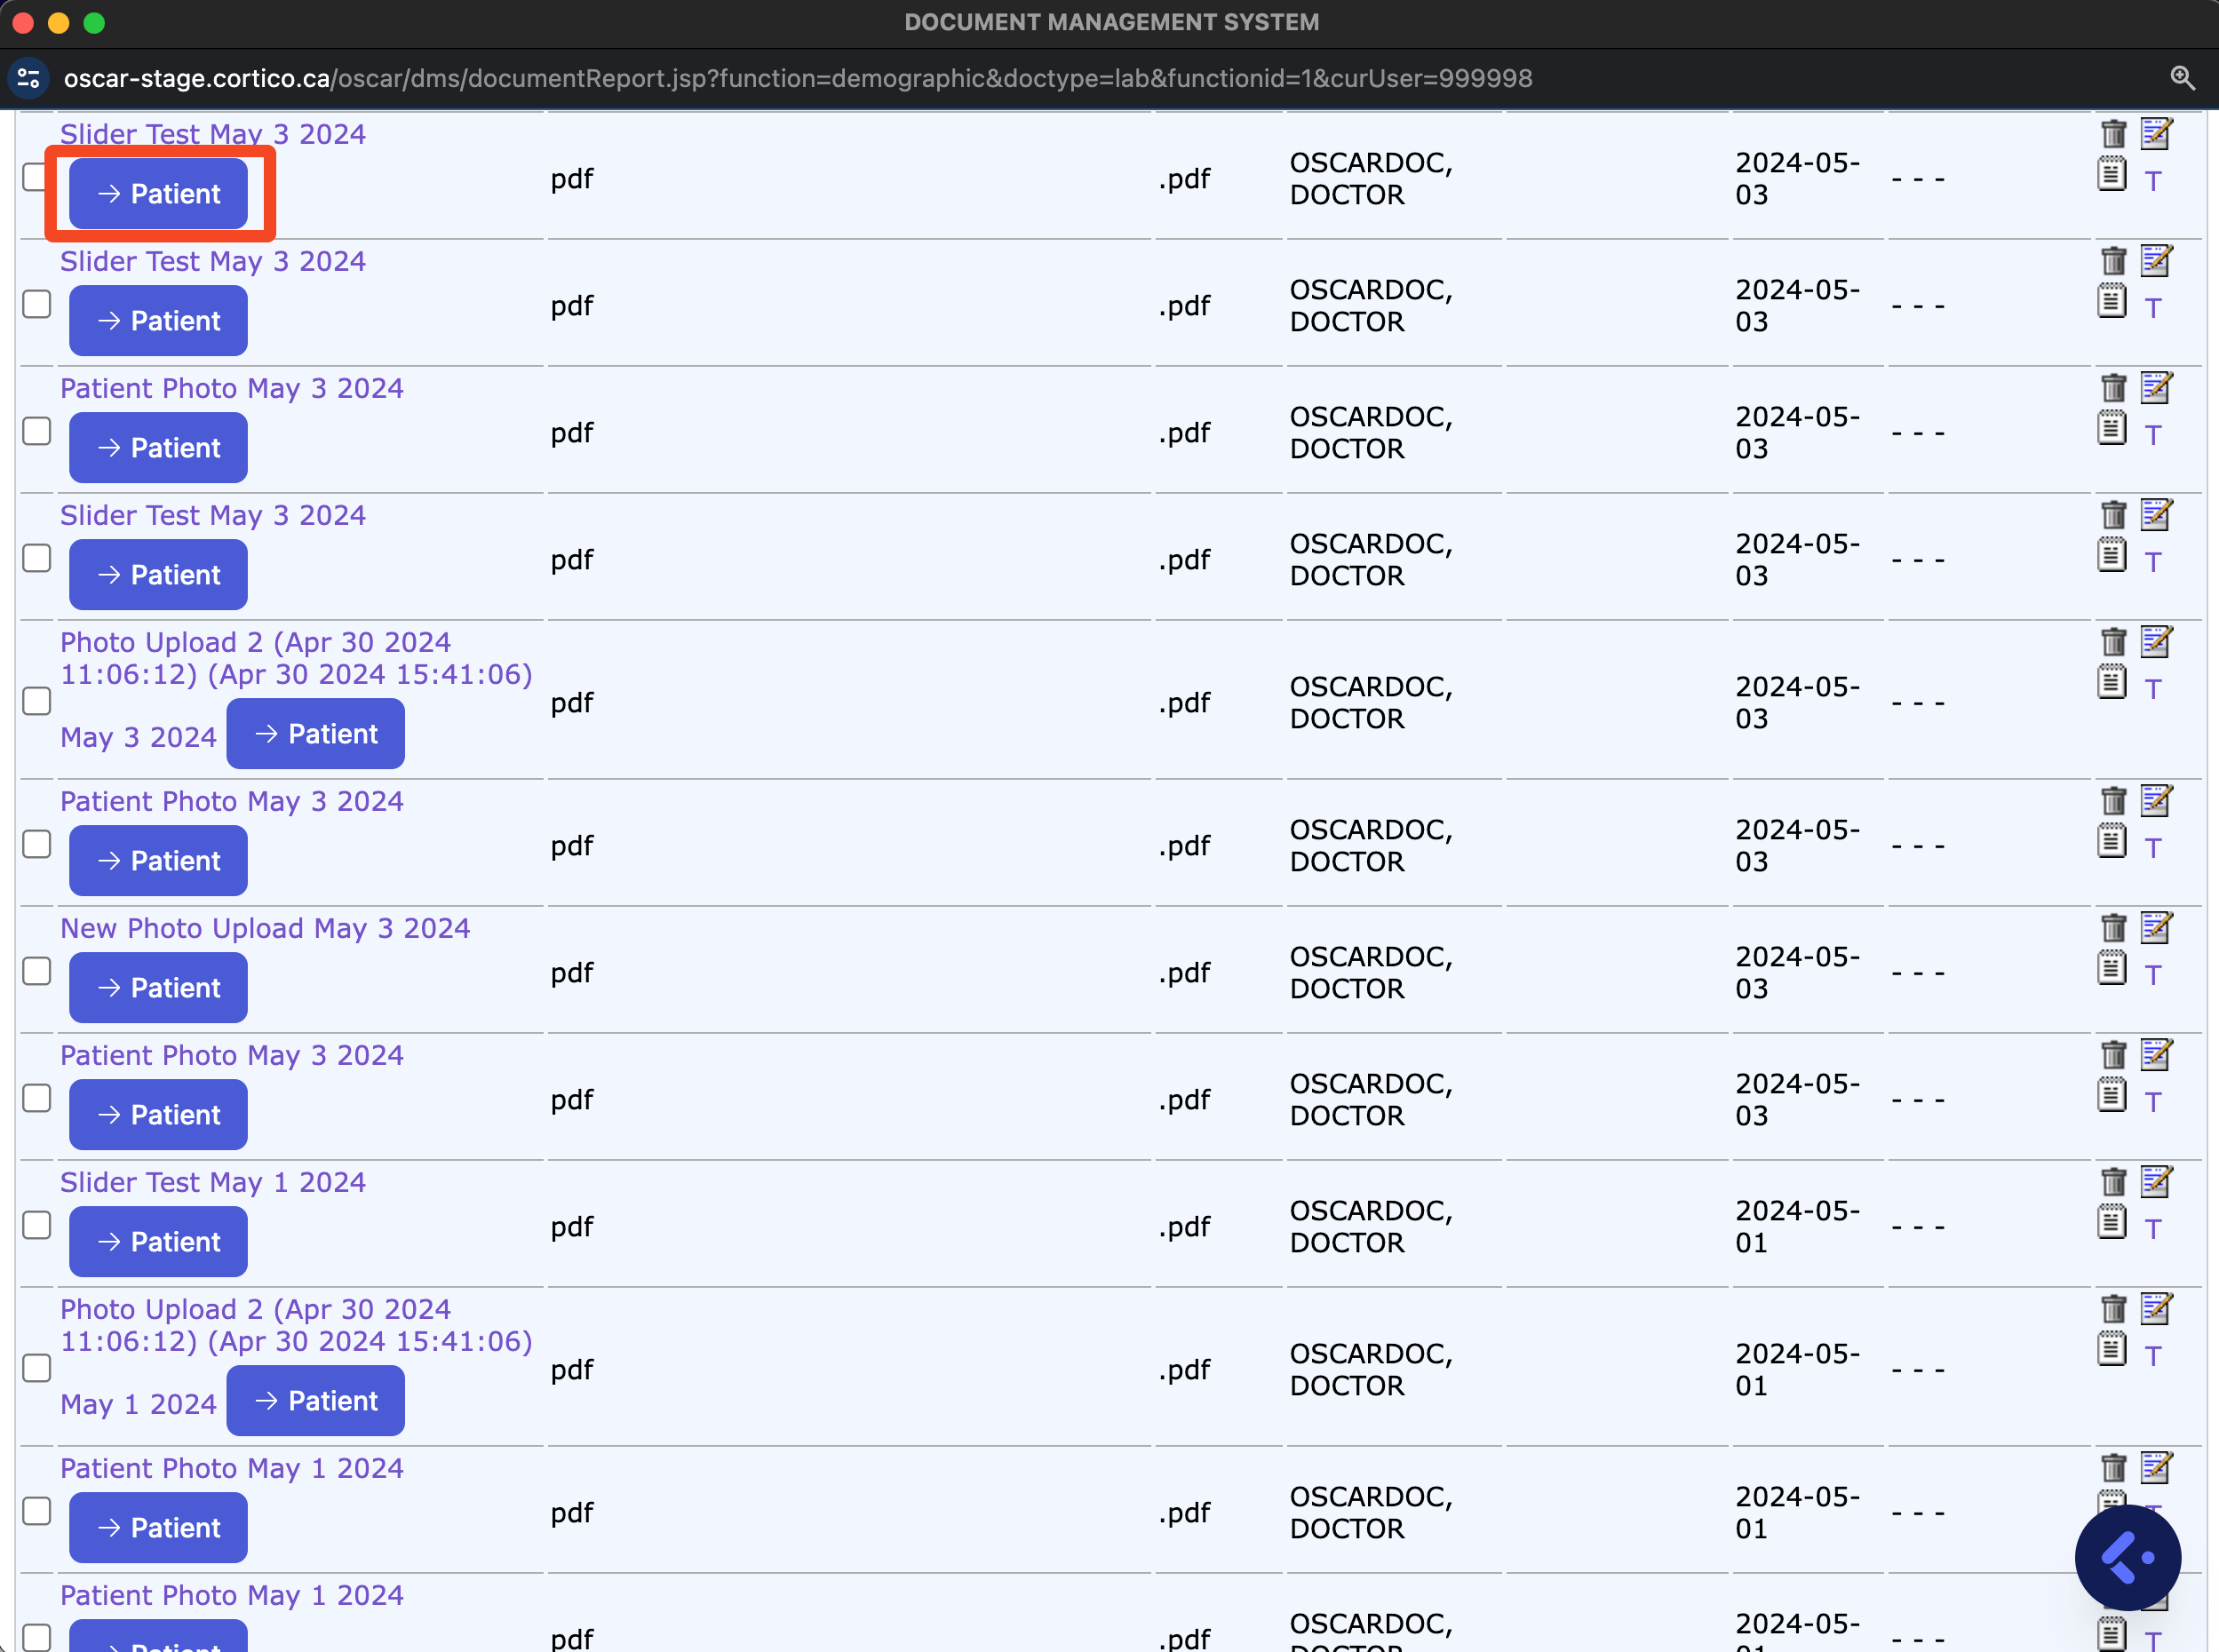Image resolution: width=2219 pixels, height=1652 pixels.
Task: Edit the New Photo Upload May 3 document
Action: click(x=2155, y=928)
